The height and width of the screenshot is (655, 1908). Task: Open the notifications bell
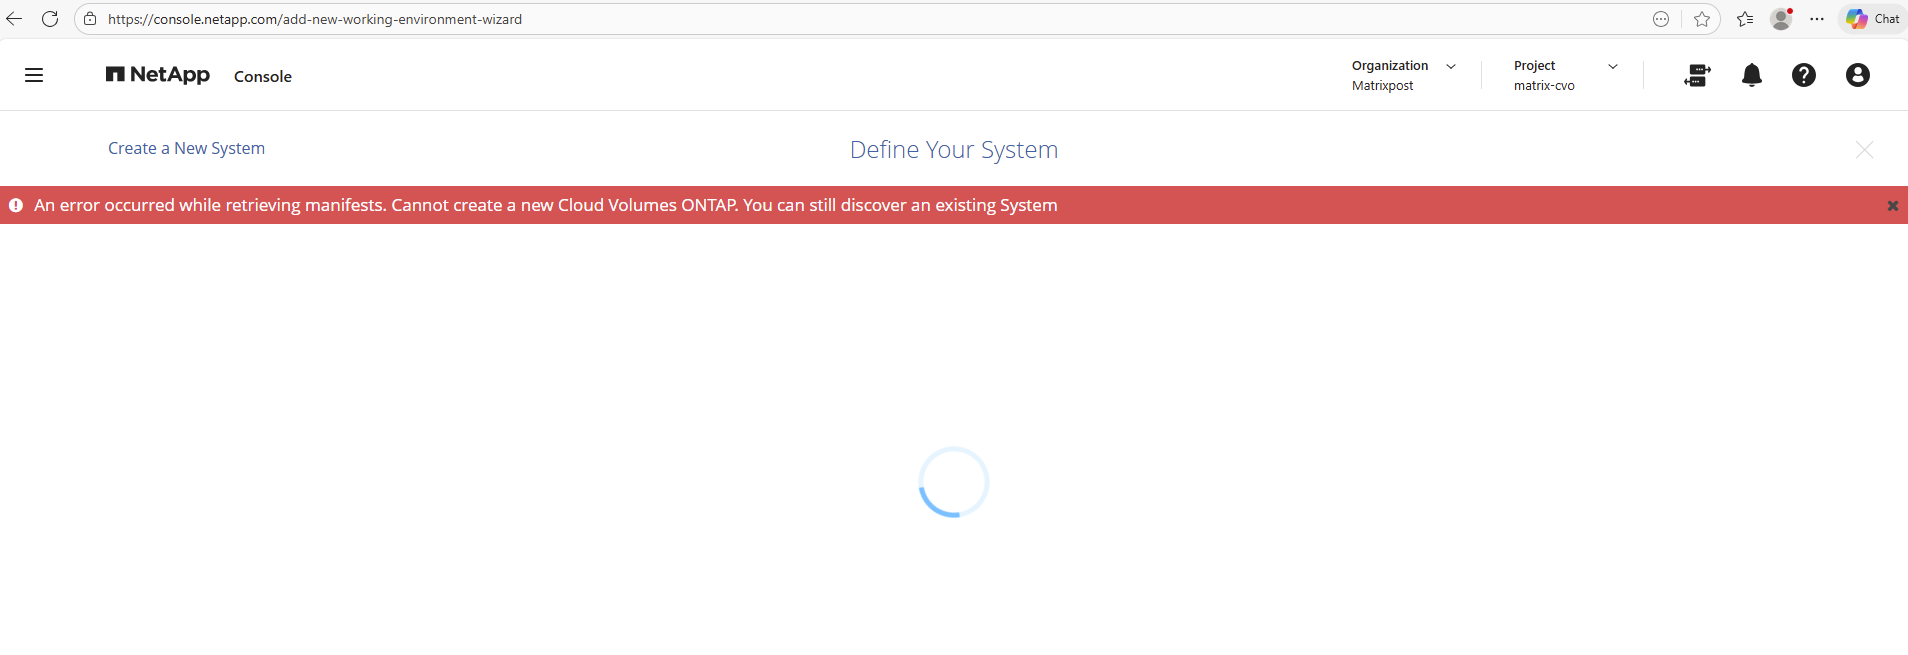coord(1752,75)
